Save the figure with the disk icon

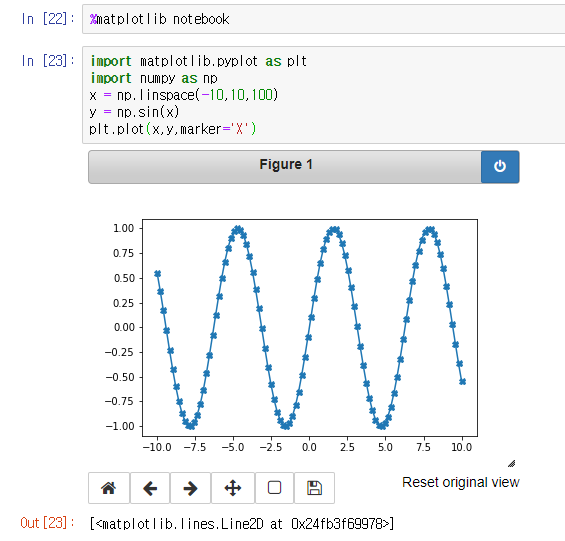314,488
